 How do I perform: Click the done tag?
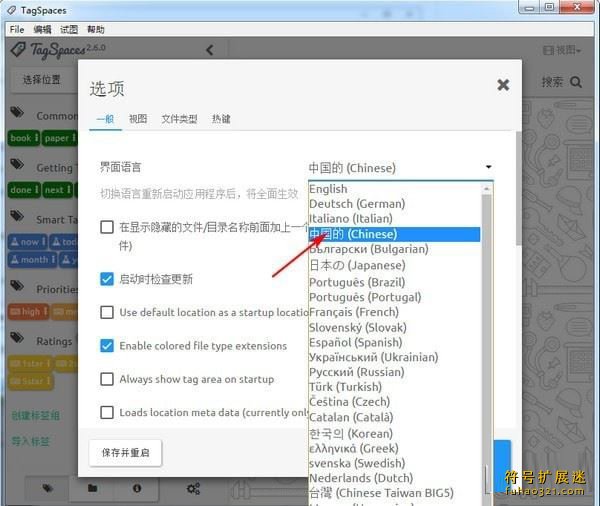[24, 190]
